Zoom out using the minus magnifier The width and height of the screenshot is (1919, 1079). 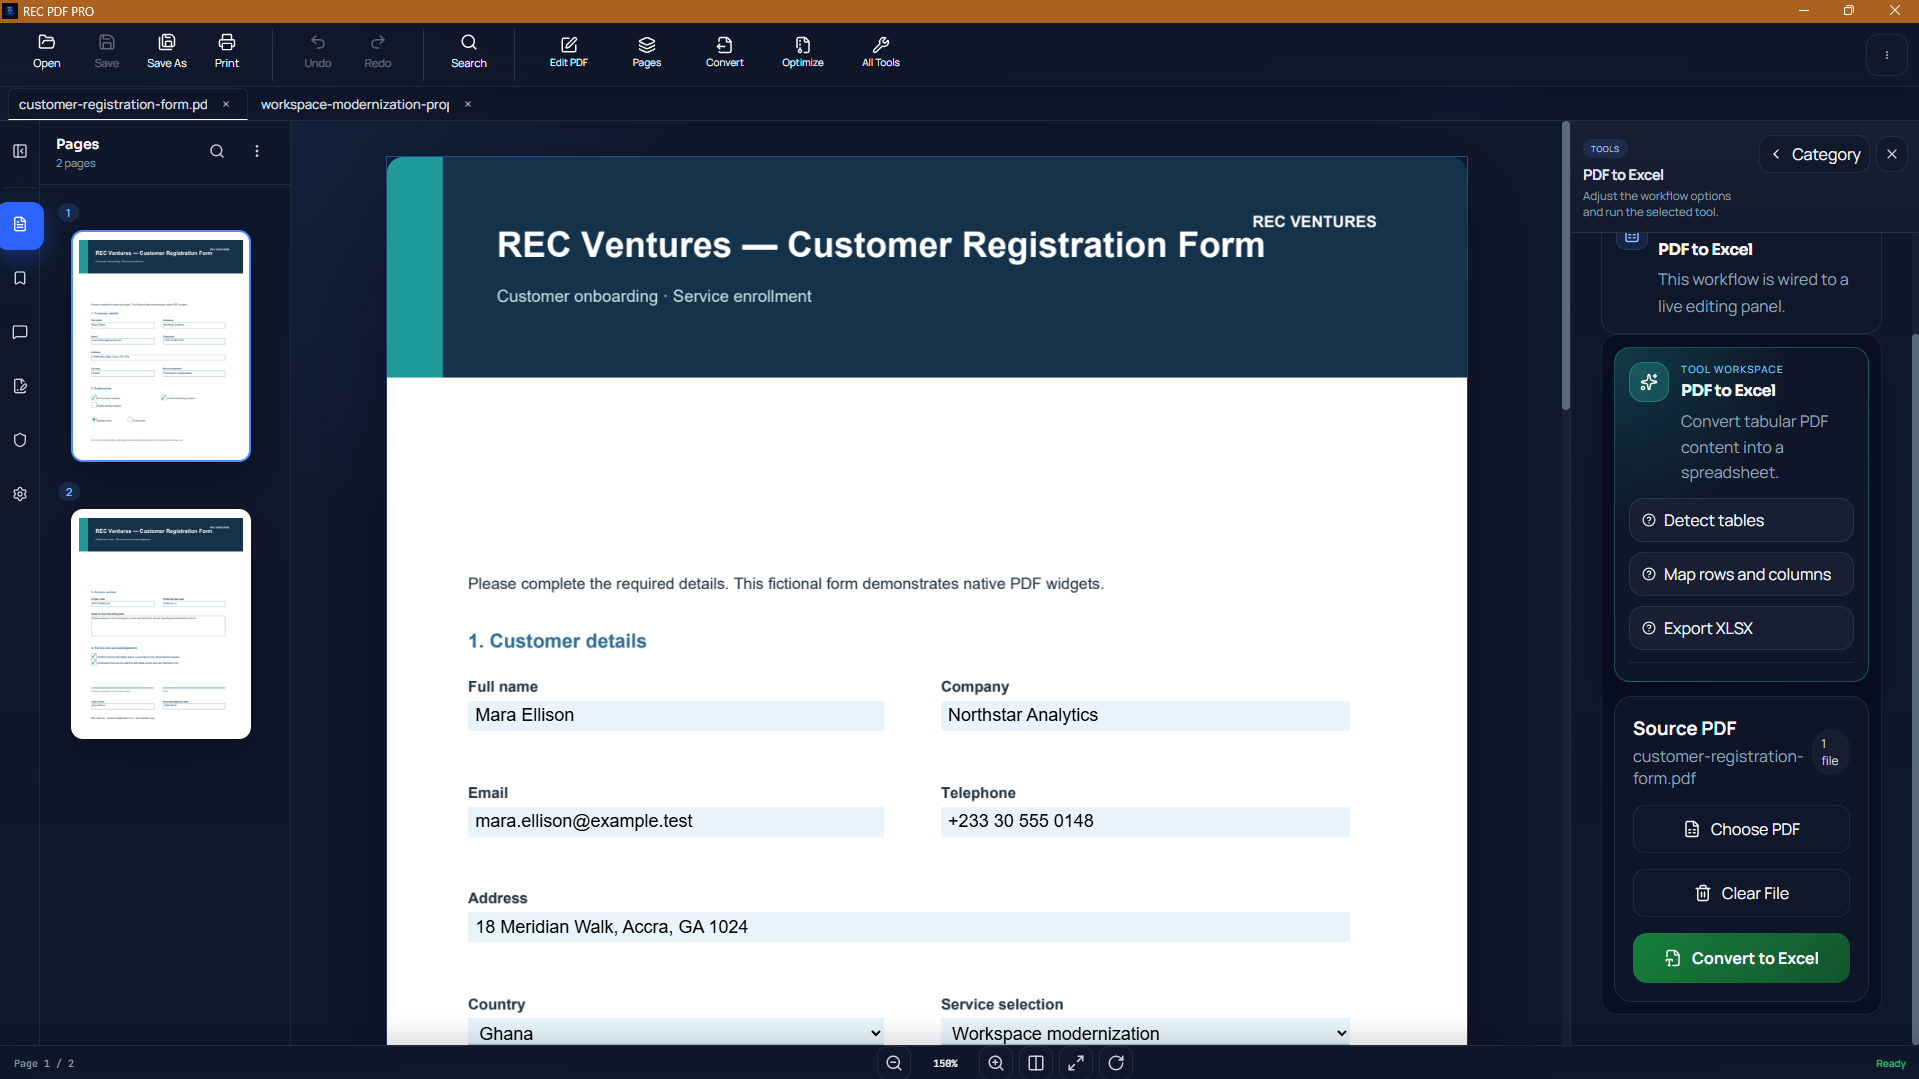point(894,1063)
